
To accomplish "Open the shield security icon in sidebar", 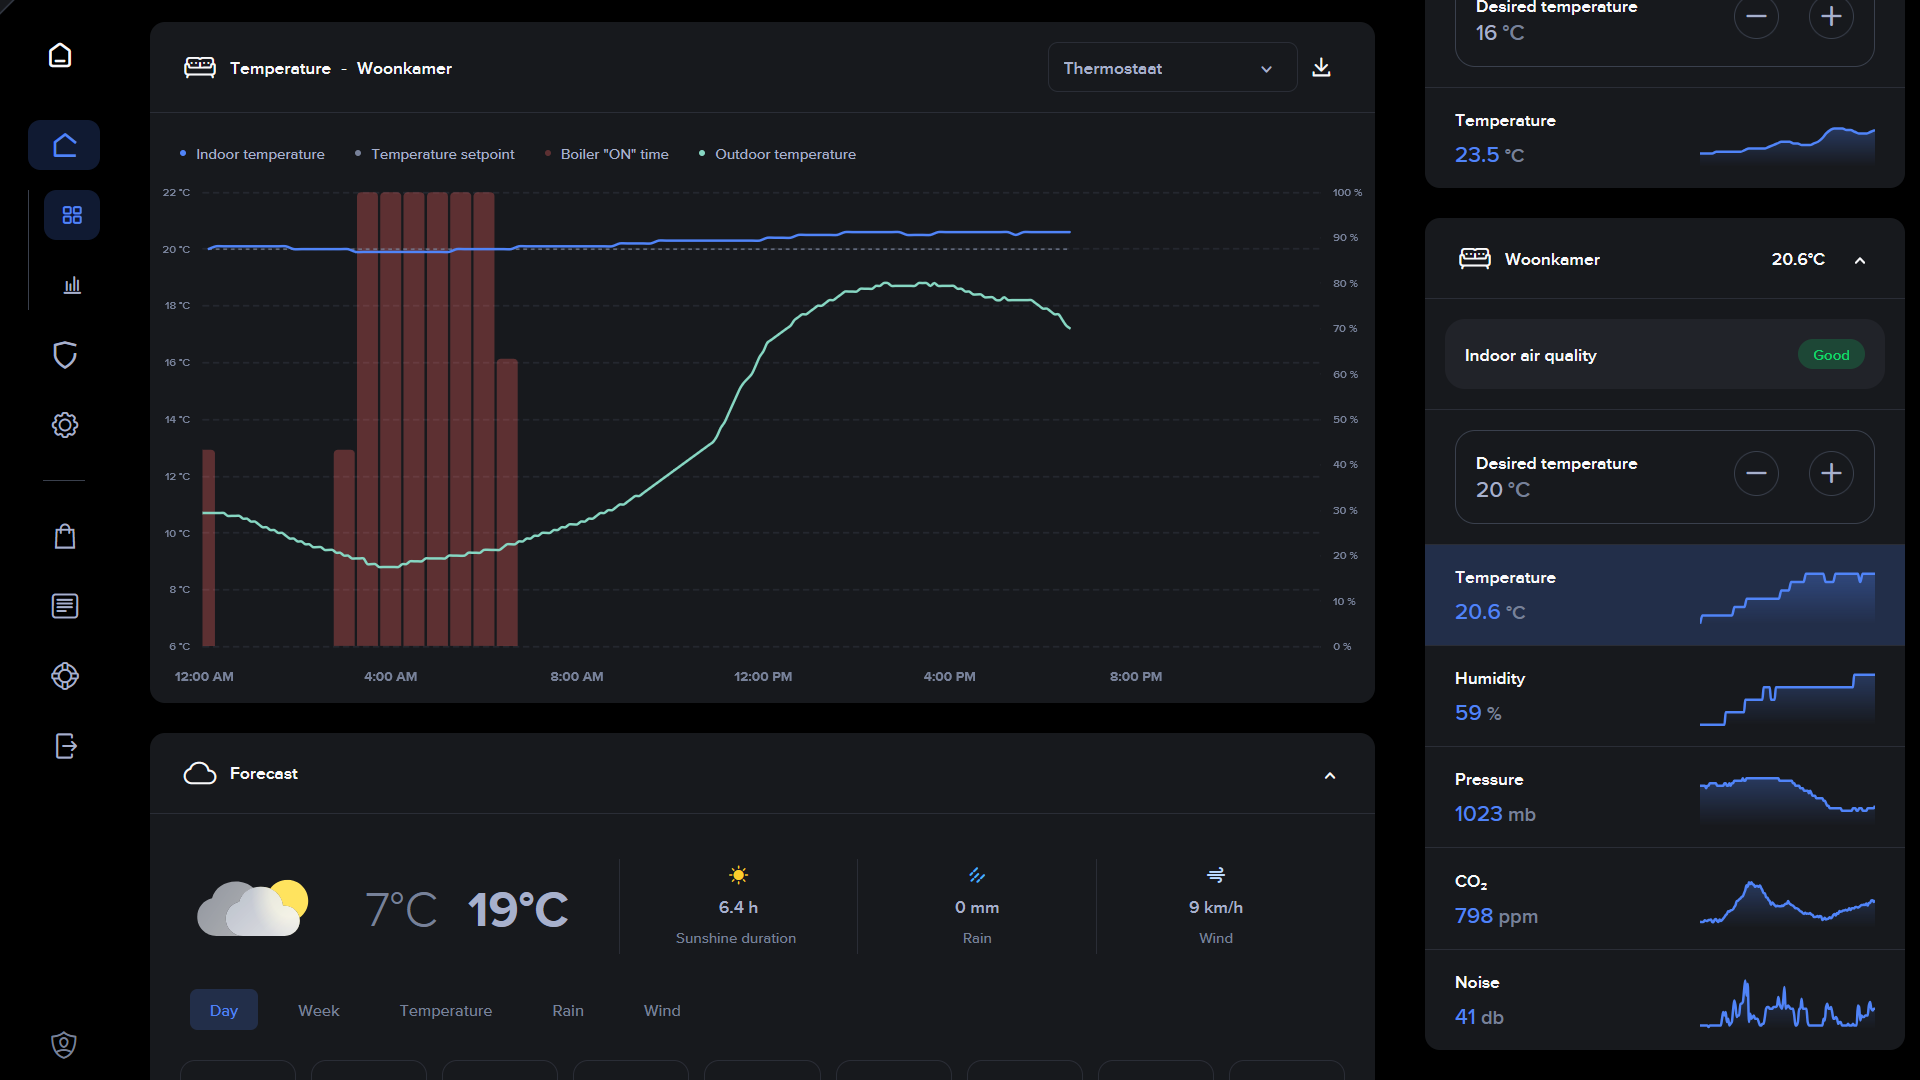I will click(65, 355).
